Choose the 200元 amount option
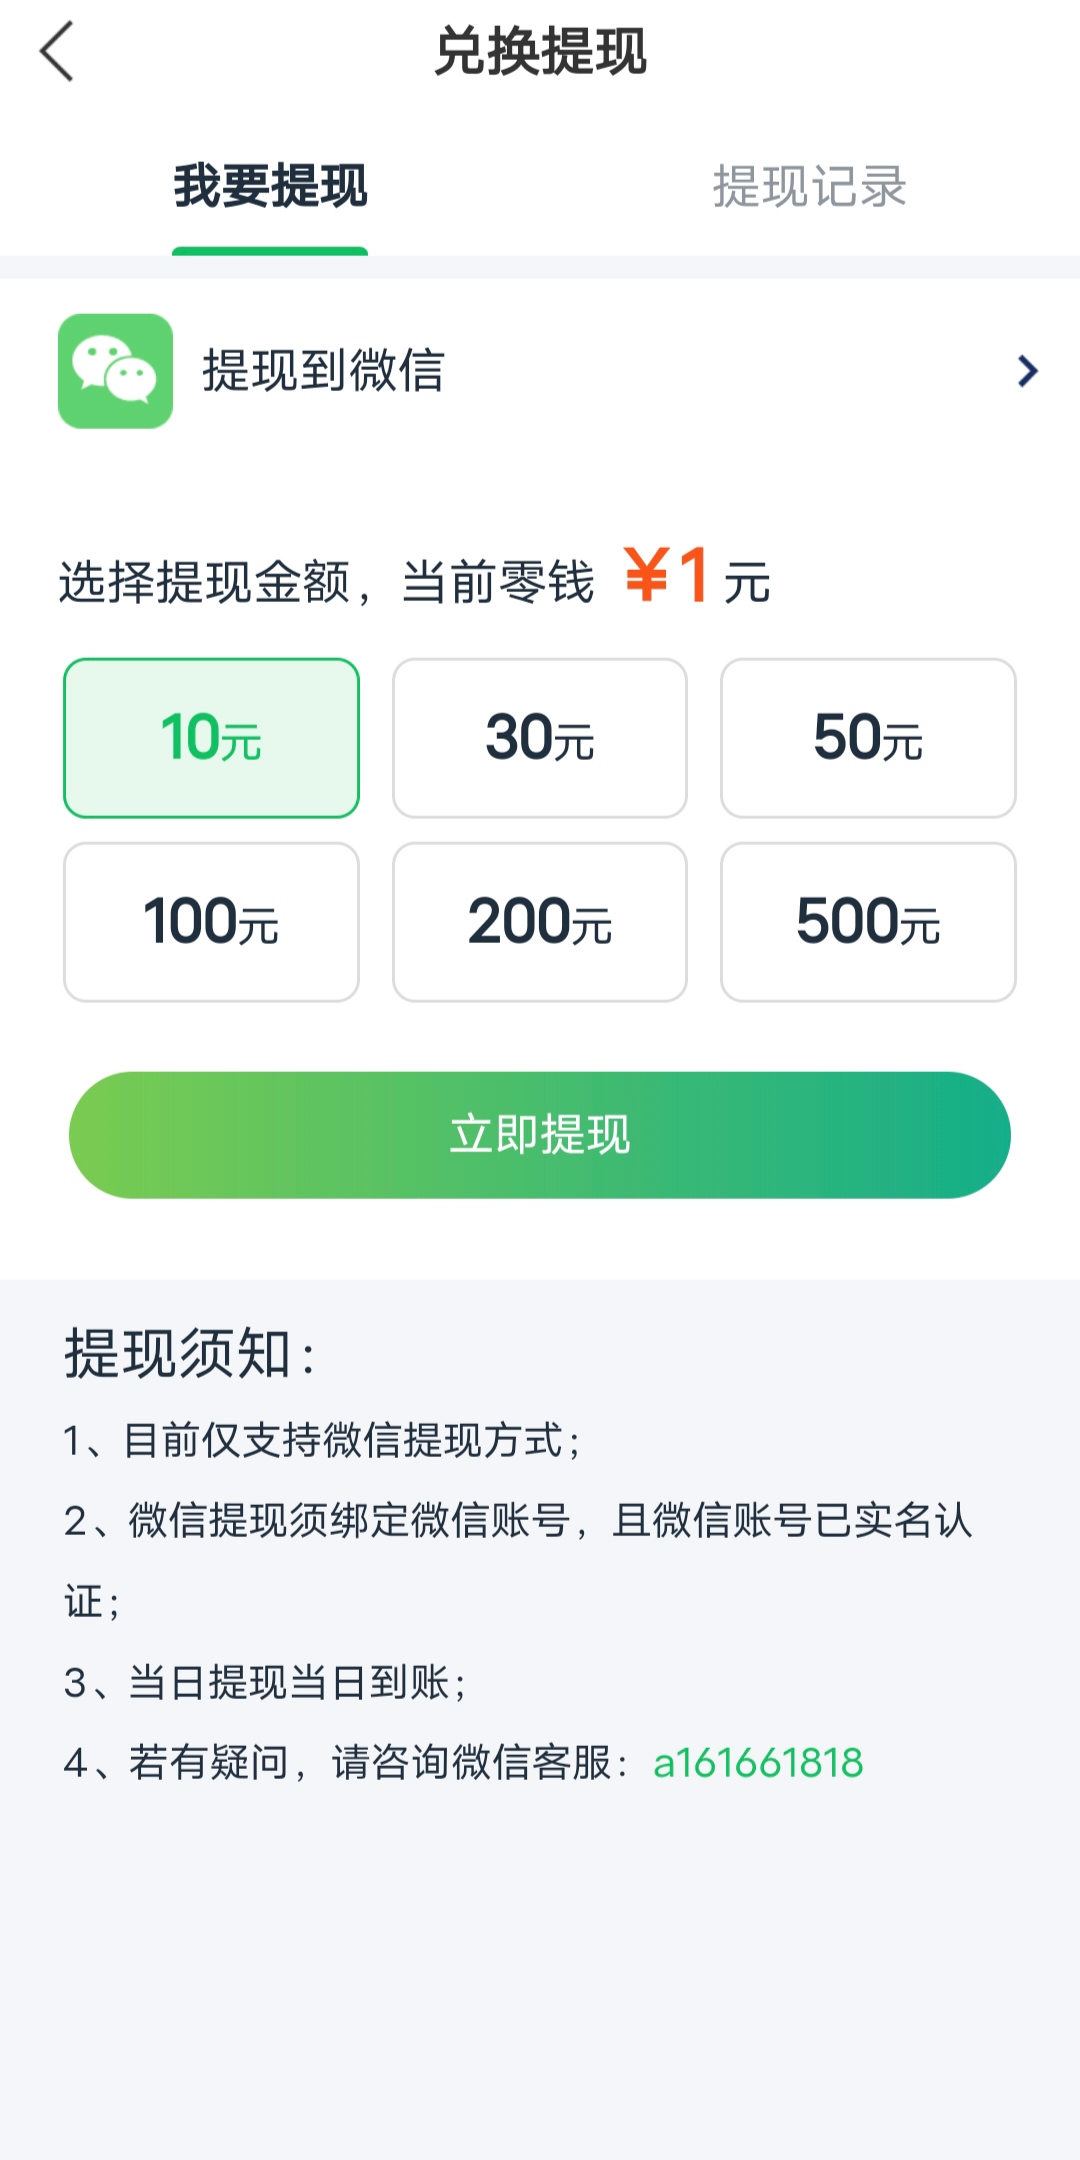The height and width of the screenshot is (2160, 1080). point(540,922)
